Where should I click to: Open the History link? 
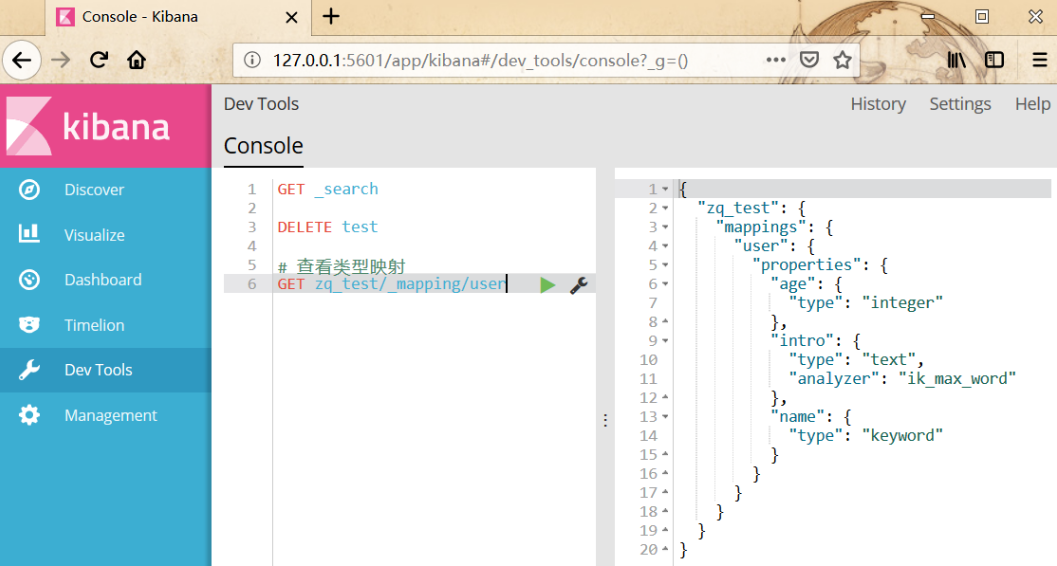(878, 104)
